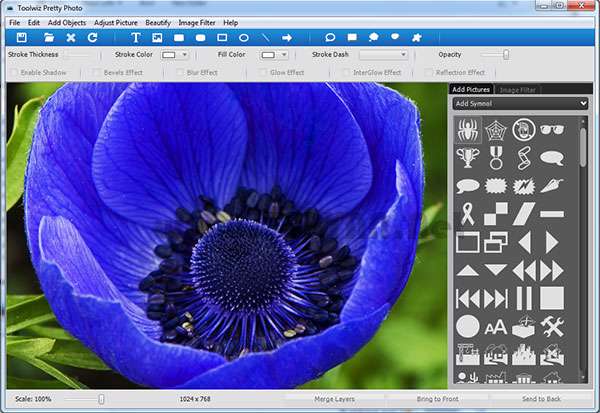Insert the crossed tools symbol
The image size is (600, 413).
(552, 327)
